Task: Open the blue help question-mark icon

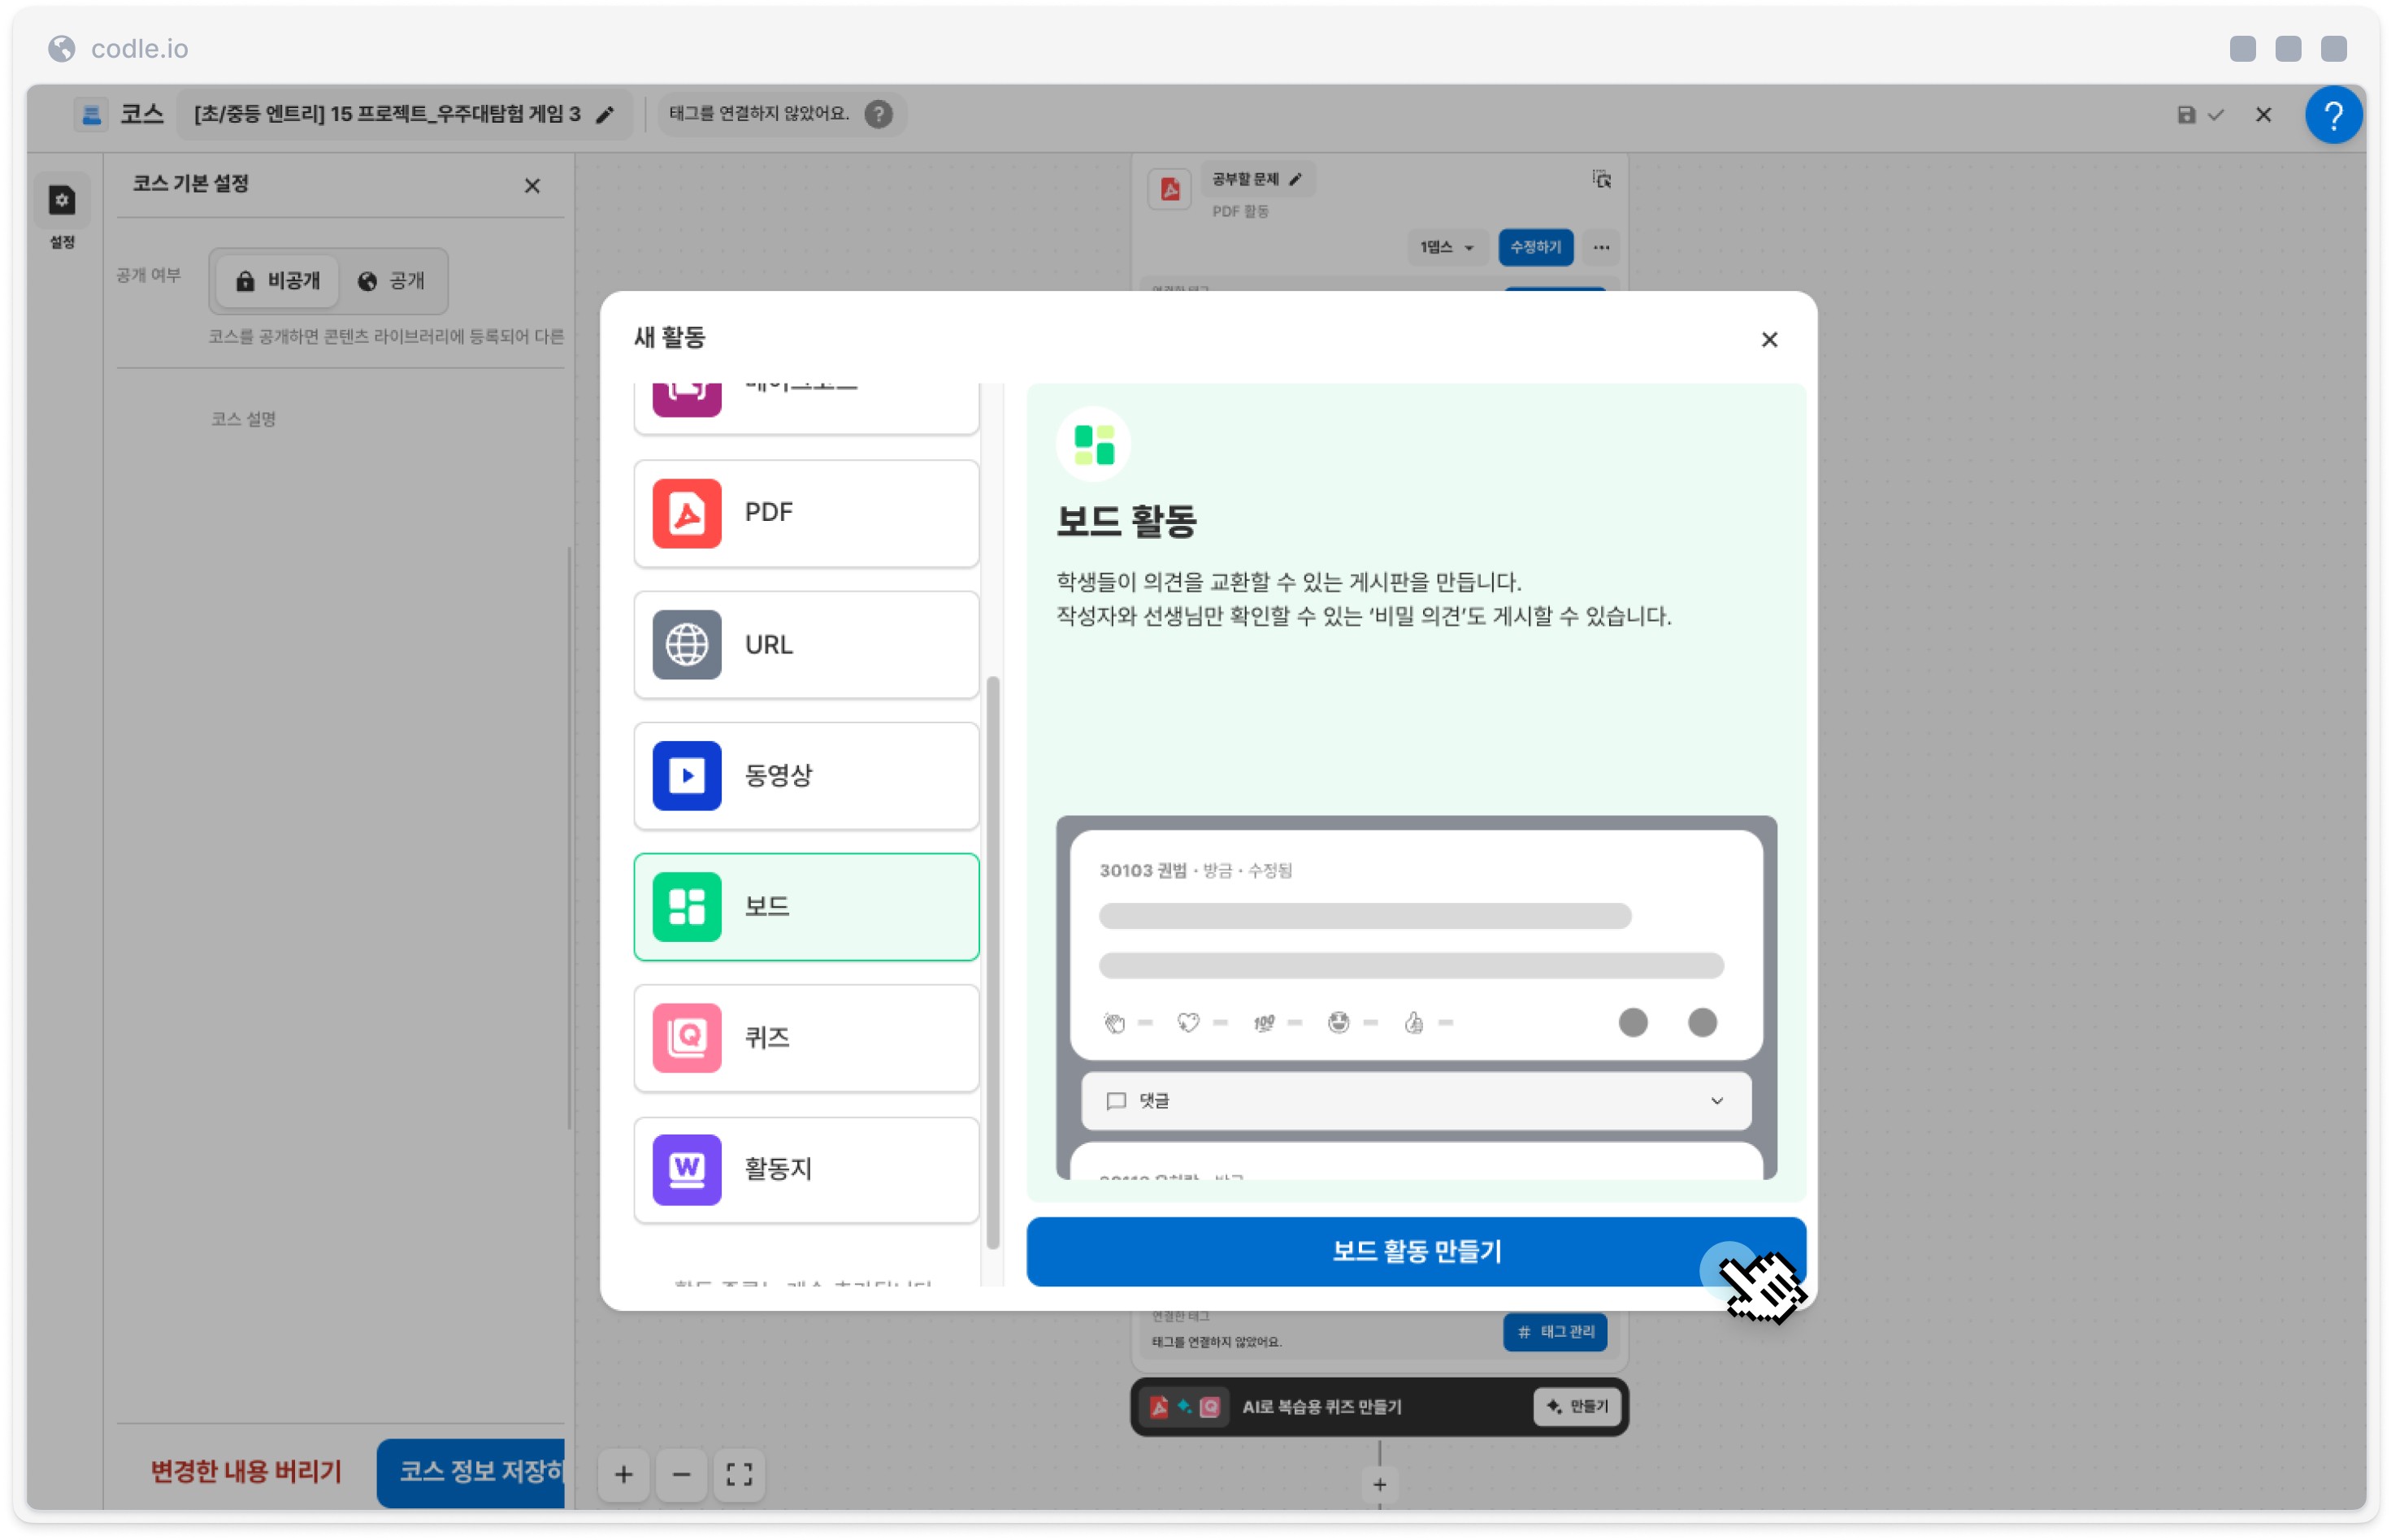Action: pyautogui.click(x=2333, y=115)
